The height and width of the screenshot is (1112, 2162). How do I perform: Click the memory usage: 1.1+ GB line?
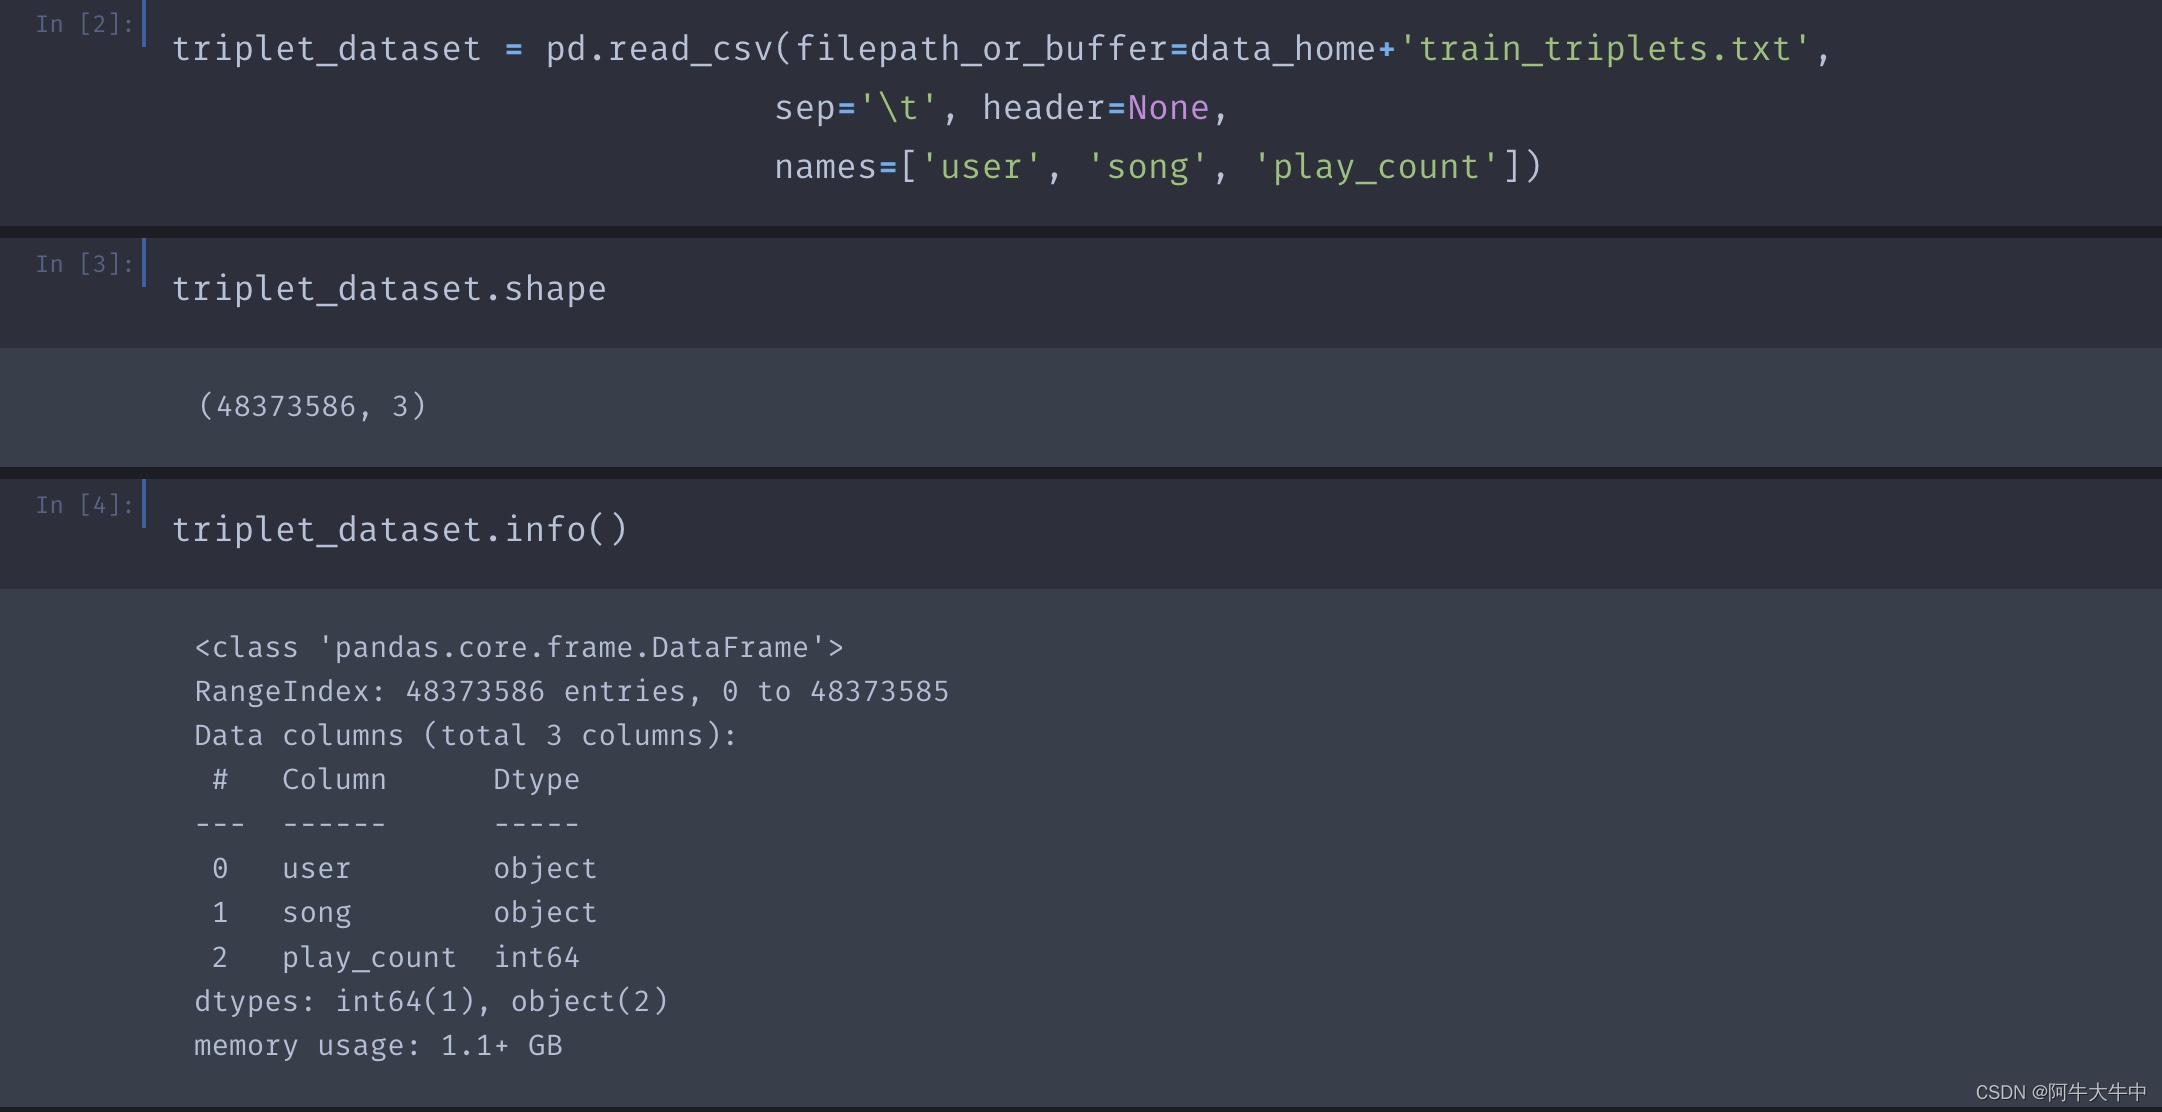click(378, 1046)
